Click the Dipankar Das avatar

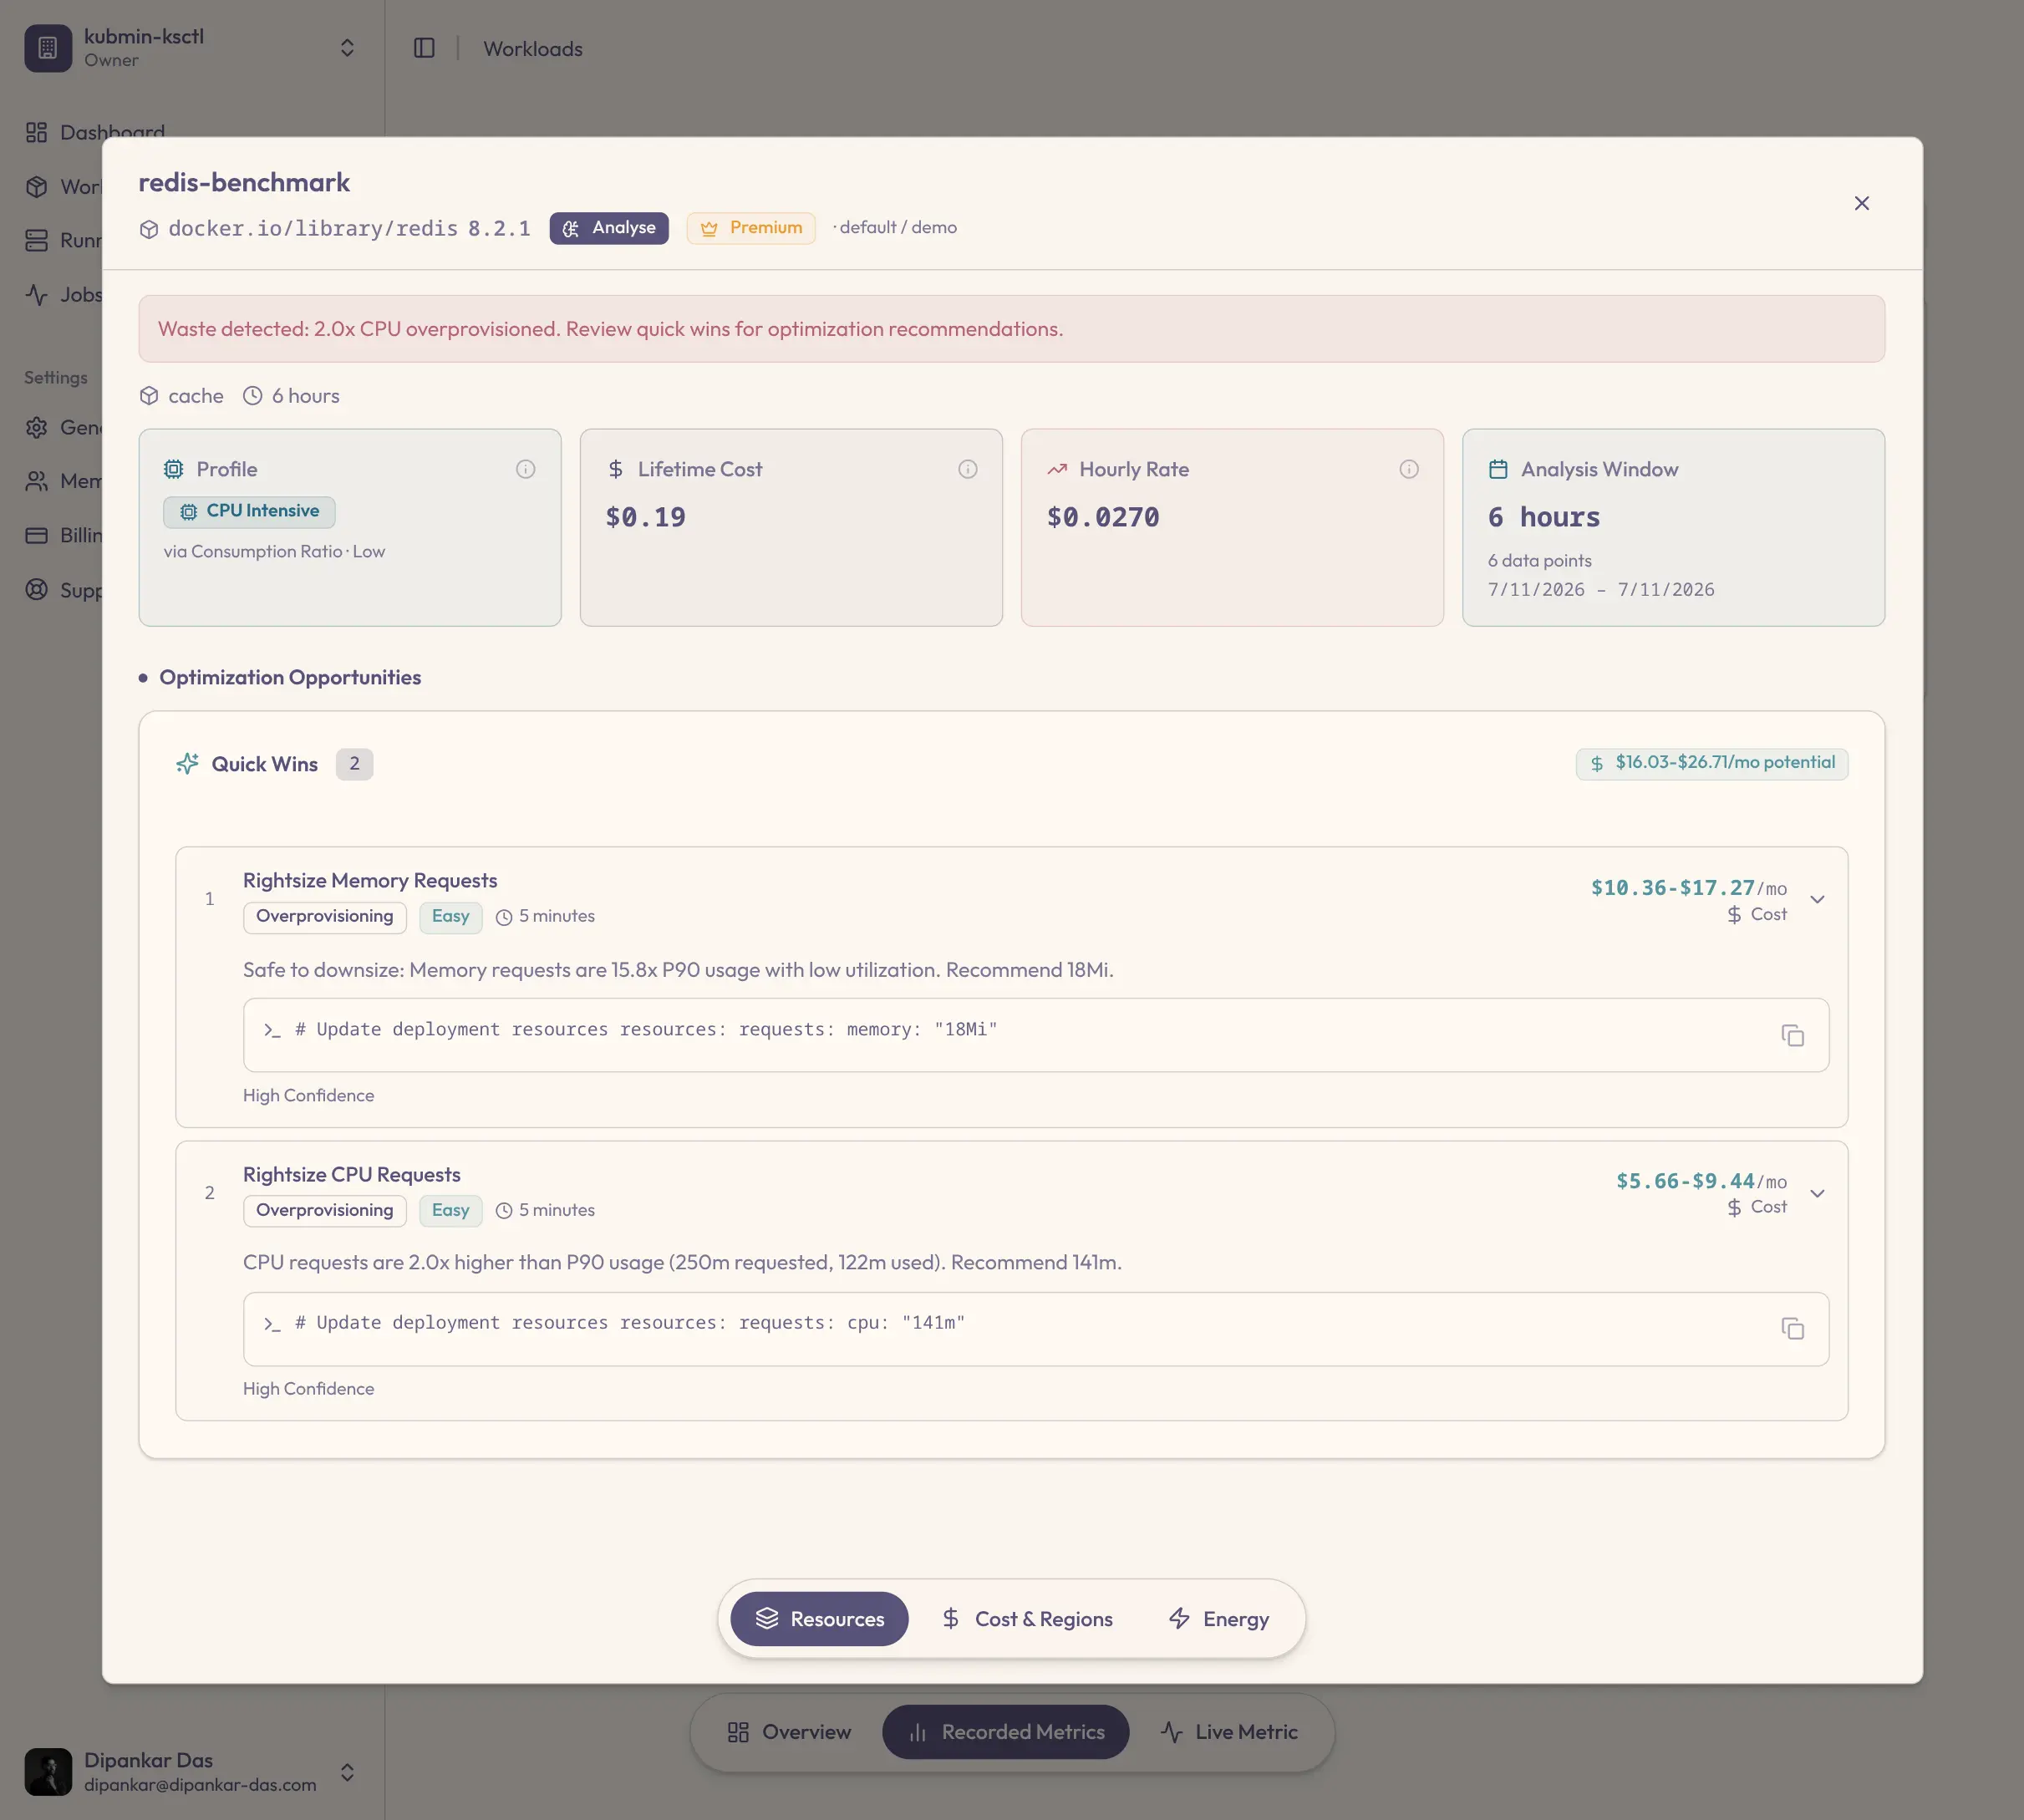(48, 1771)
